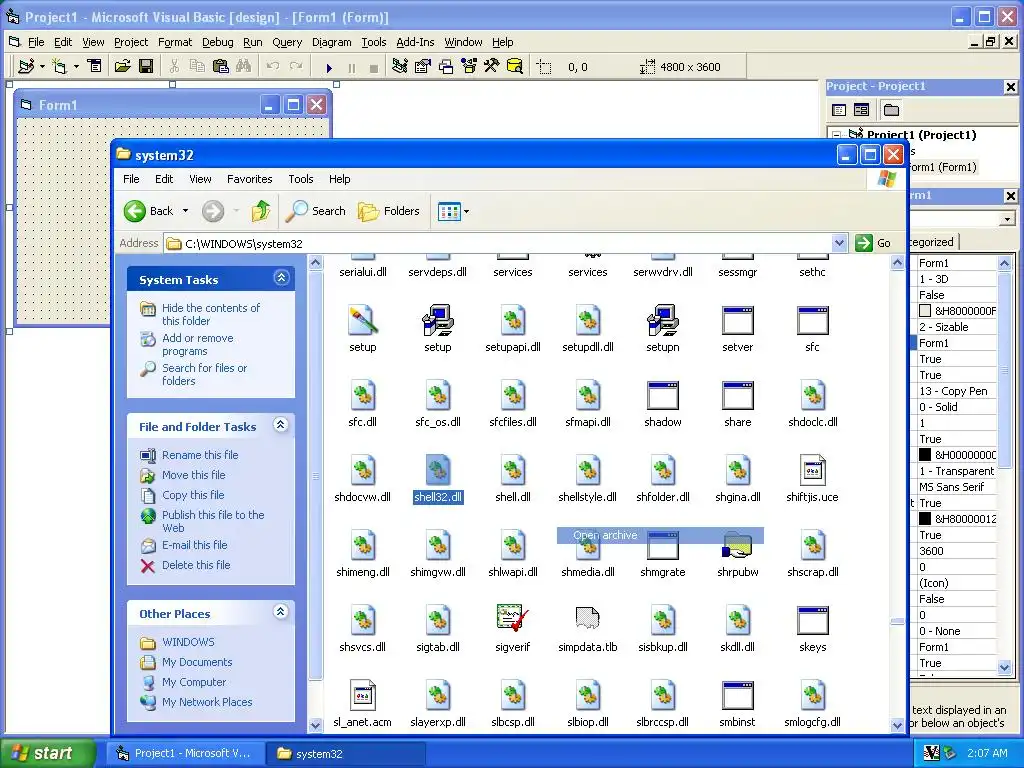Open Form Layout Window toolbar icon
The image size is (1024, 768).
pyautogui.click(x=446, y=67)
